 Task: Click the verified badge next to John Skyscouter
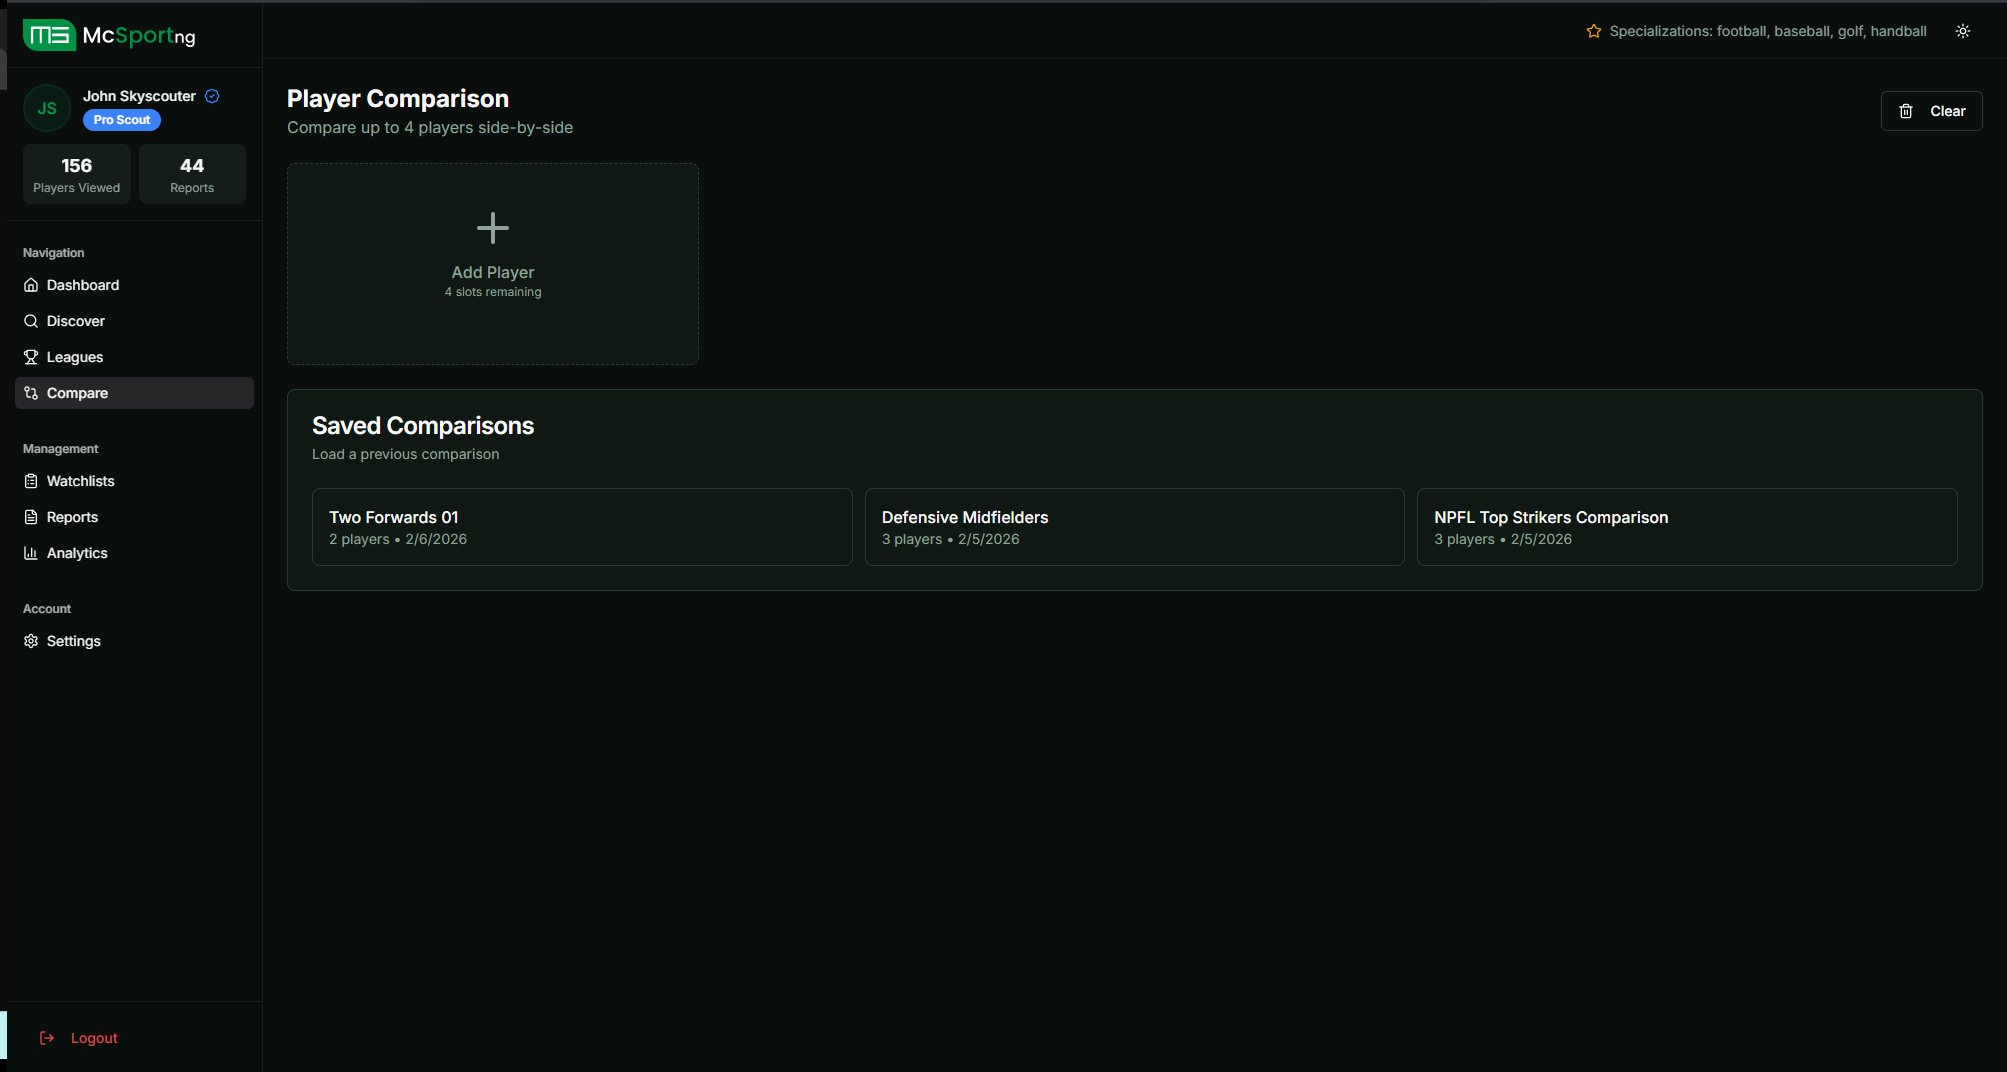(212, 96)
